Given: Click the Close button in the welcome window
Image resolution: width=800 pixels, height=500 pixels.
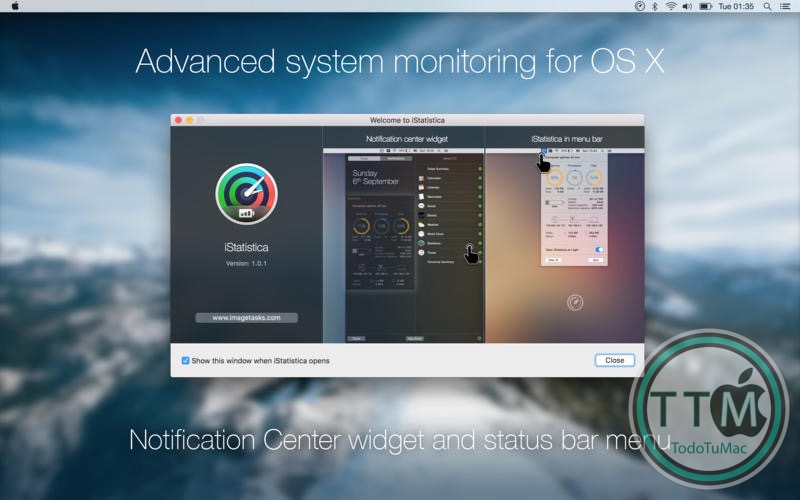Looking at the screenshot, I should click(x=614, y=360).
